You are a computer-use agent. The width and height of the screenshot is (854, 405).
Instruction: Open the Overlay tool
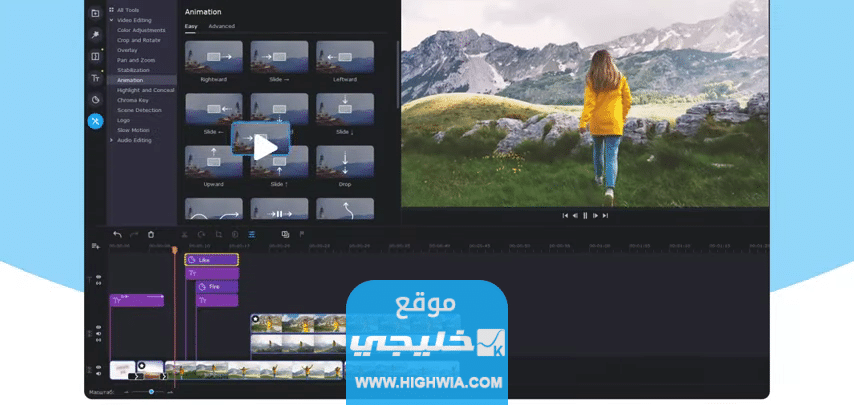pyautogui.click(x=127, y=50)
